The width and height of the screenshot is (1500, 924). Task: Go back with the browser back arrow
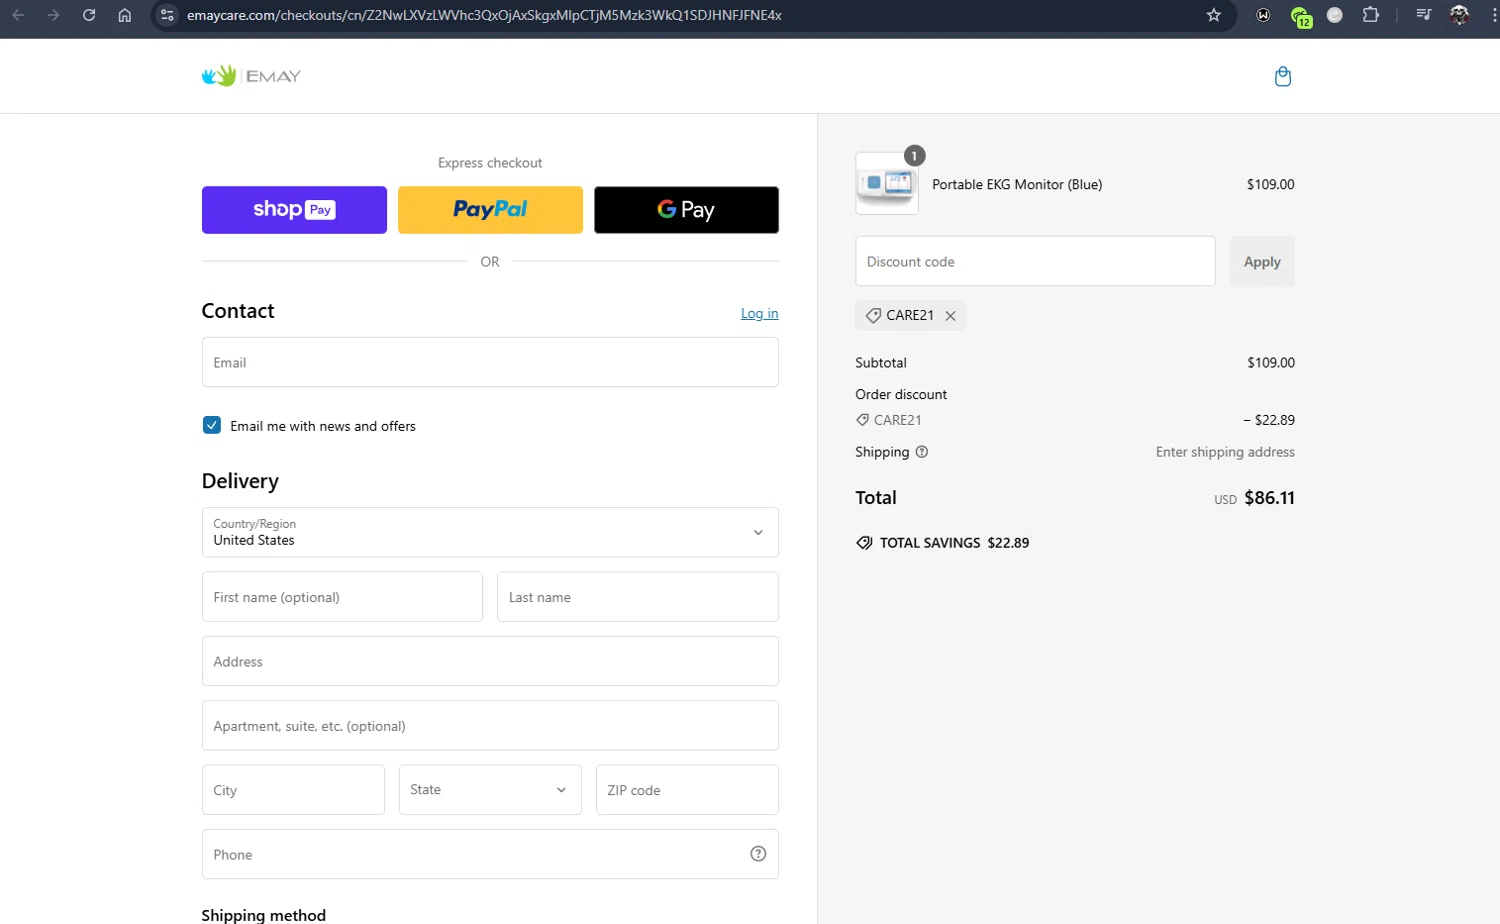18,15
